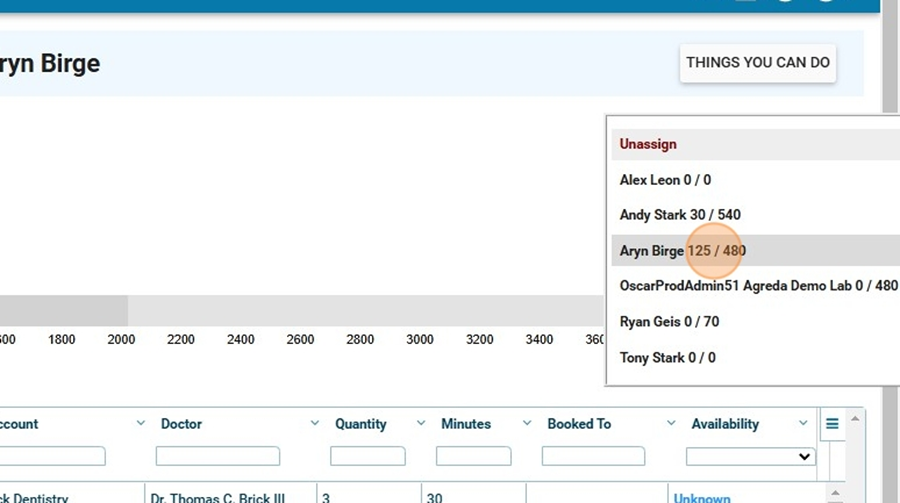Viewport: 900px width, 503px height.
Task: Choose Andy Stark 30 / 540
Action: click(x=680, y=215)
